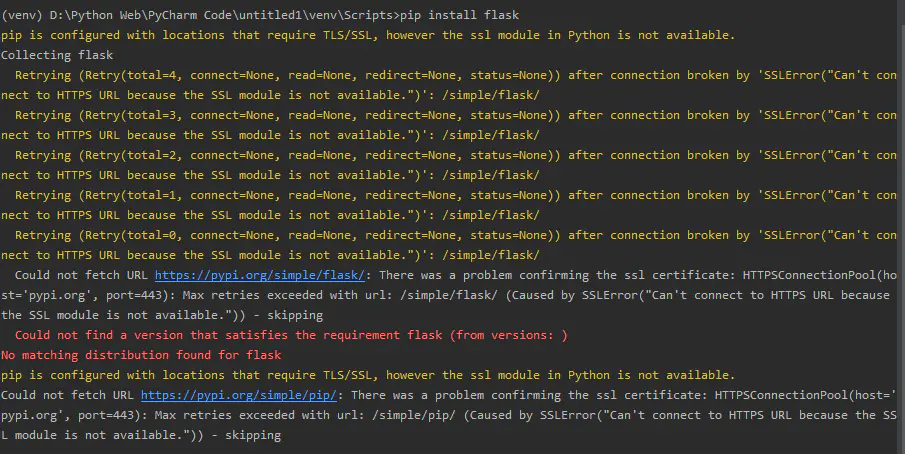Click the first yellow 'pip is configured' warning
This screenshot has width=905, height=454.
[368, 35]
